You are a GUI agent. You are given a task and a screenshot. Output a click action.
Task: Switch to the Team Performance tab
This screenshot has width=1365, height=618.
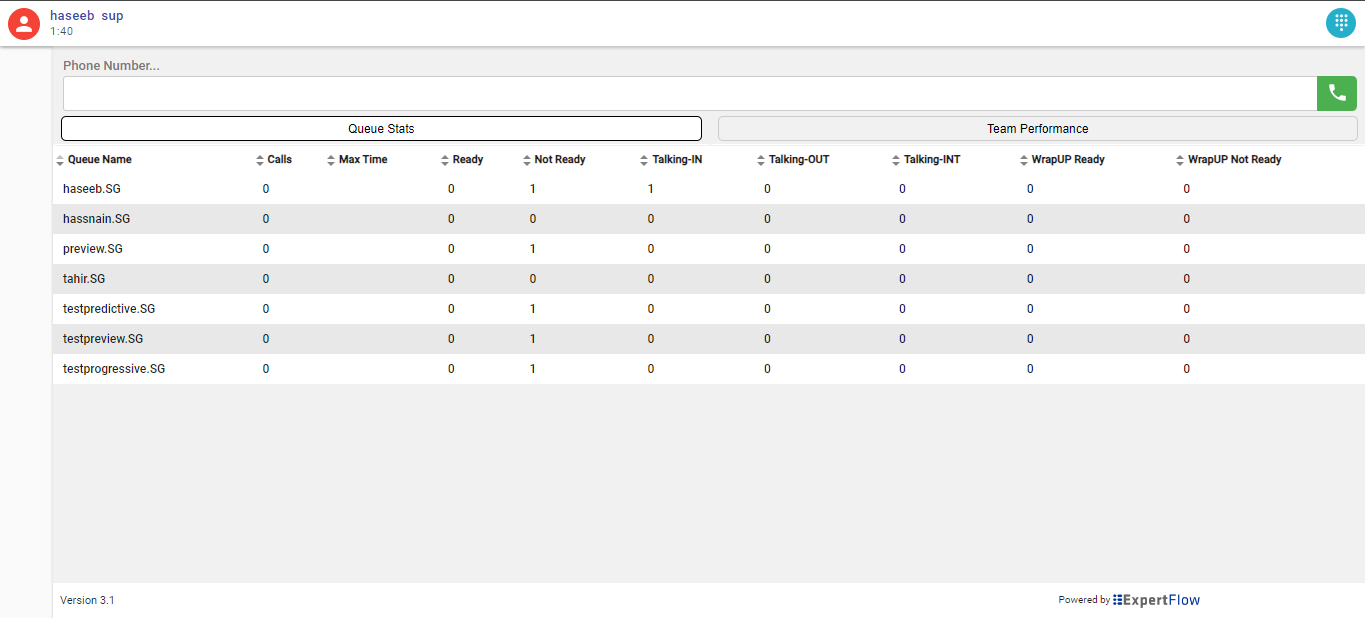tap(1037, 129)
